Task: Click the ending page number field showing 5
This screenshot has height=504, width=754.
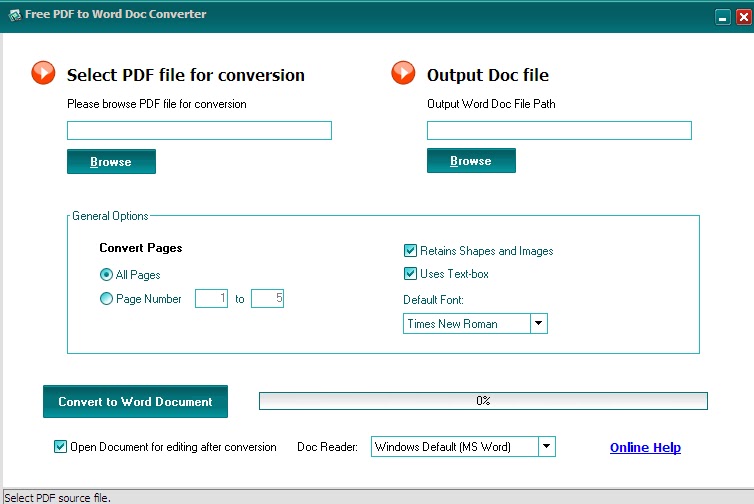Action: coord(267,299)
